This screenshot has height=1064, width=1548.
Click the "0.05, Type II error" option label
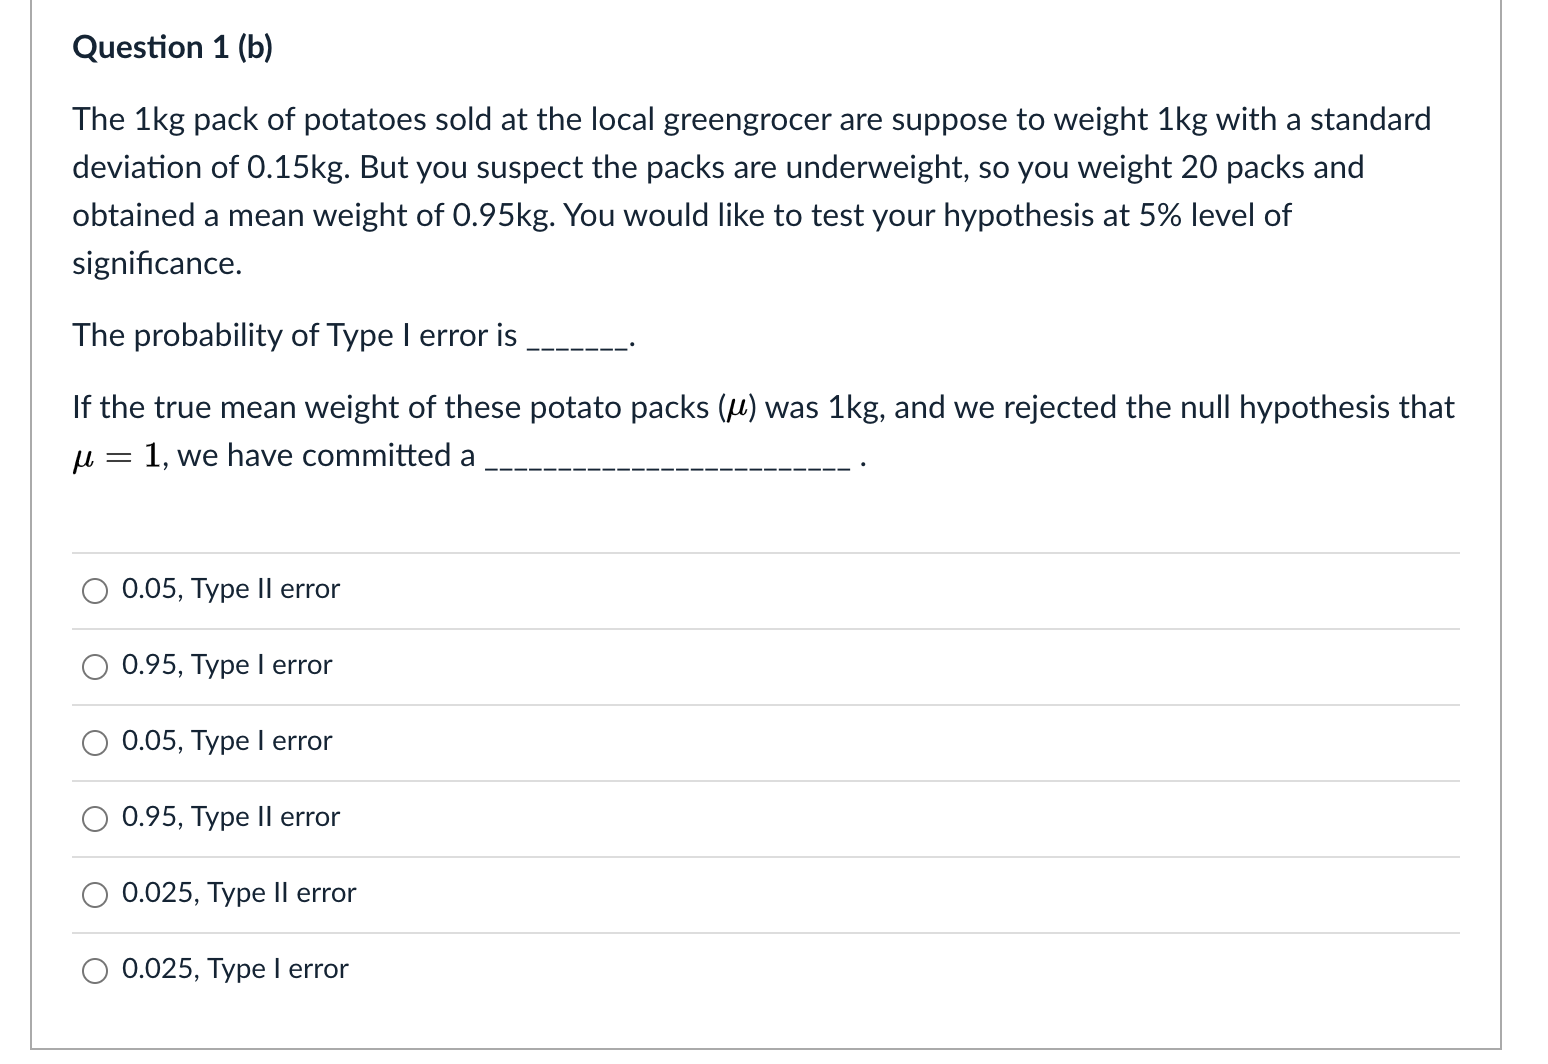230,589
